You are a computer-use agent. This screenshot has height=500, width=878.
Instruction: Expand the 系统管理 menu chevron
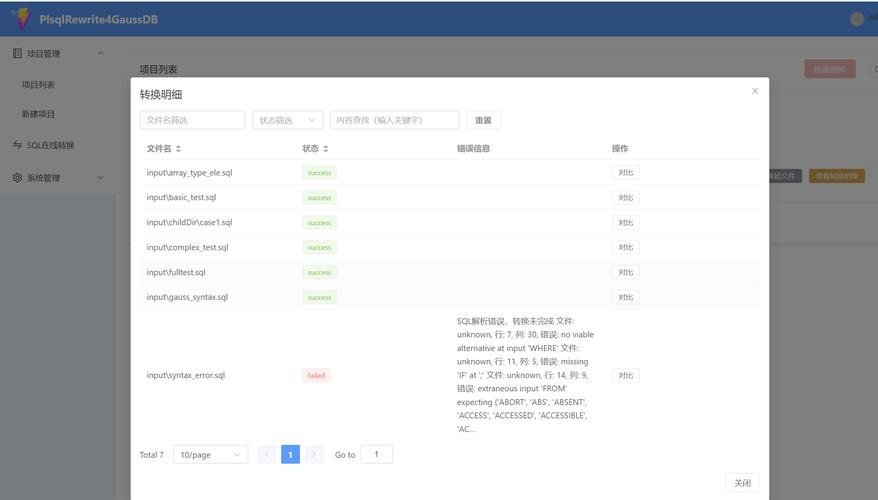(x=100, y=177)
